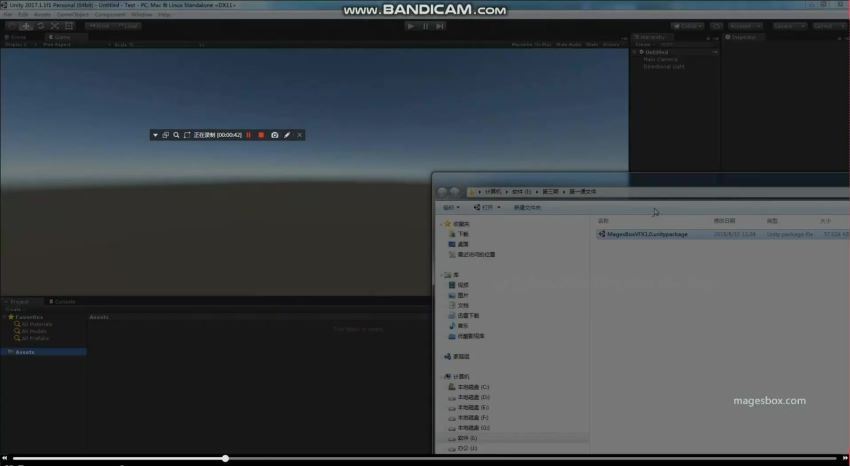Open Local Disk (D:) in Explorer sidebar

point(468,397)
